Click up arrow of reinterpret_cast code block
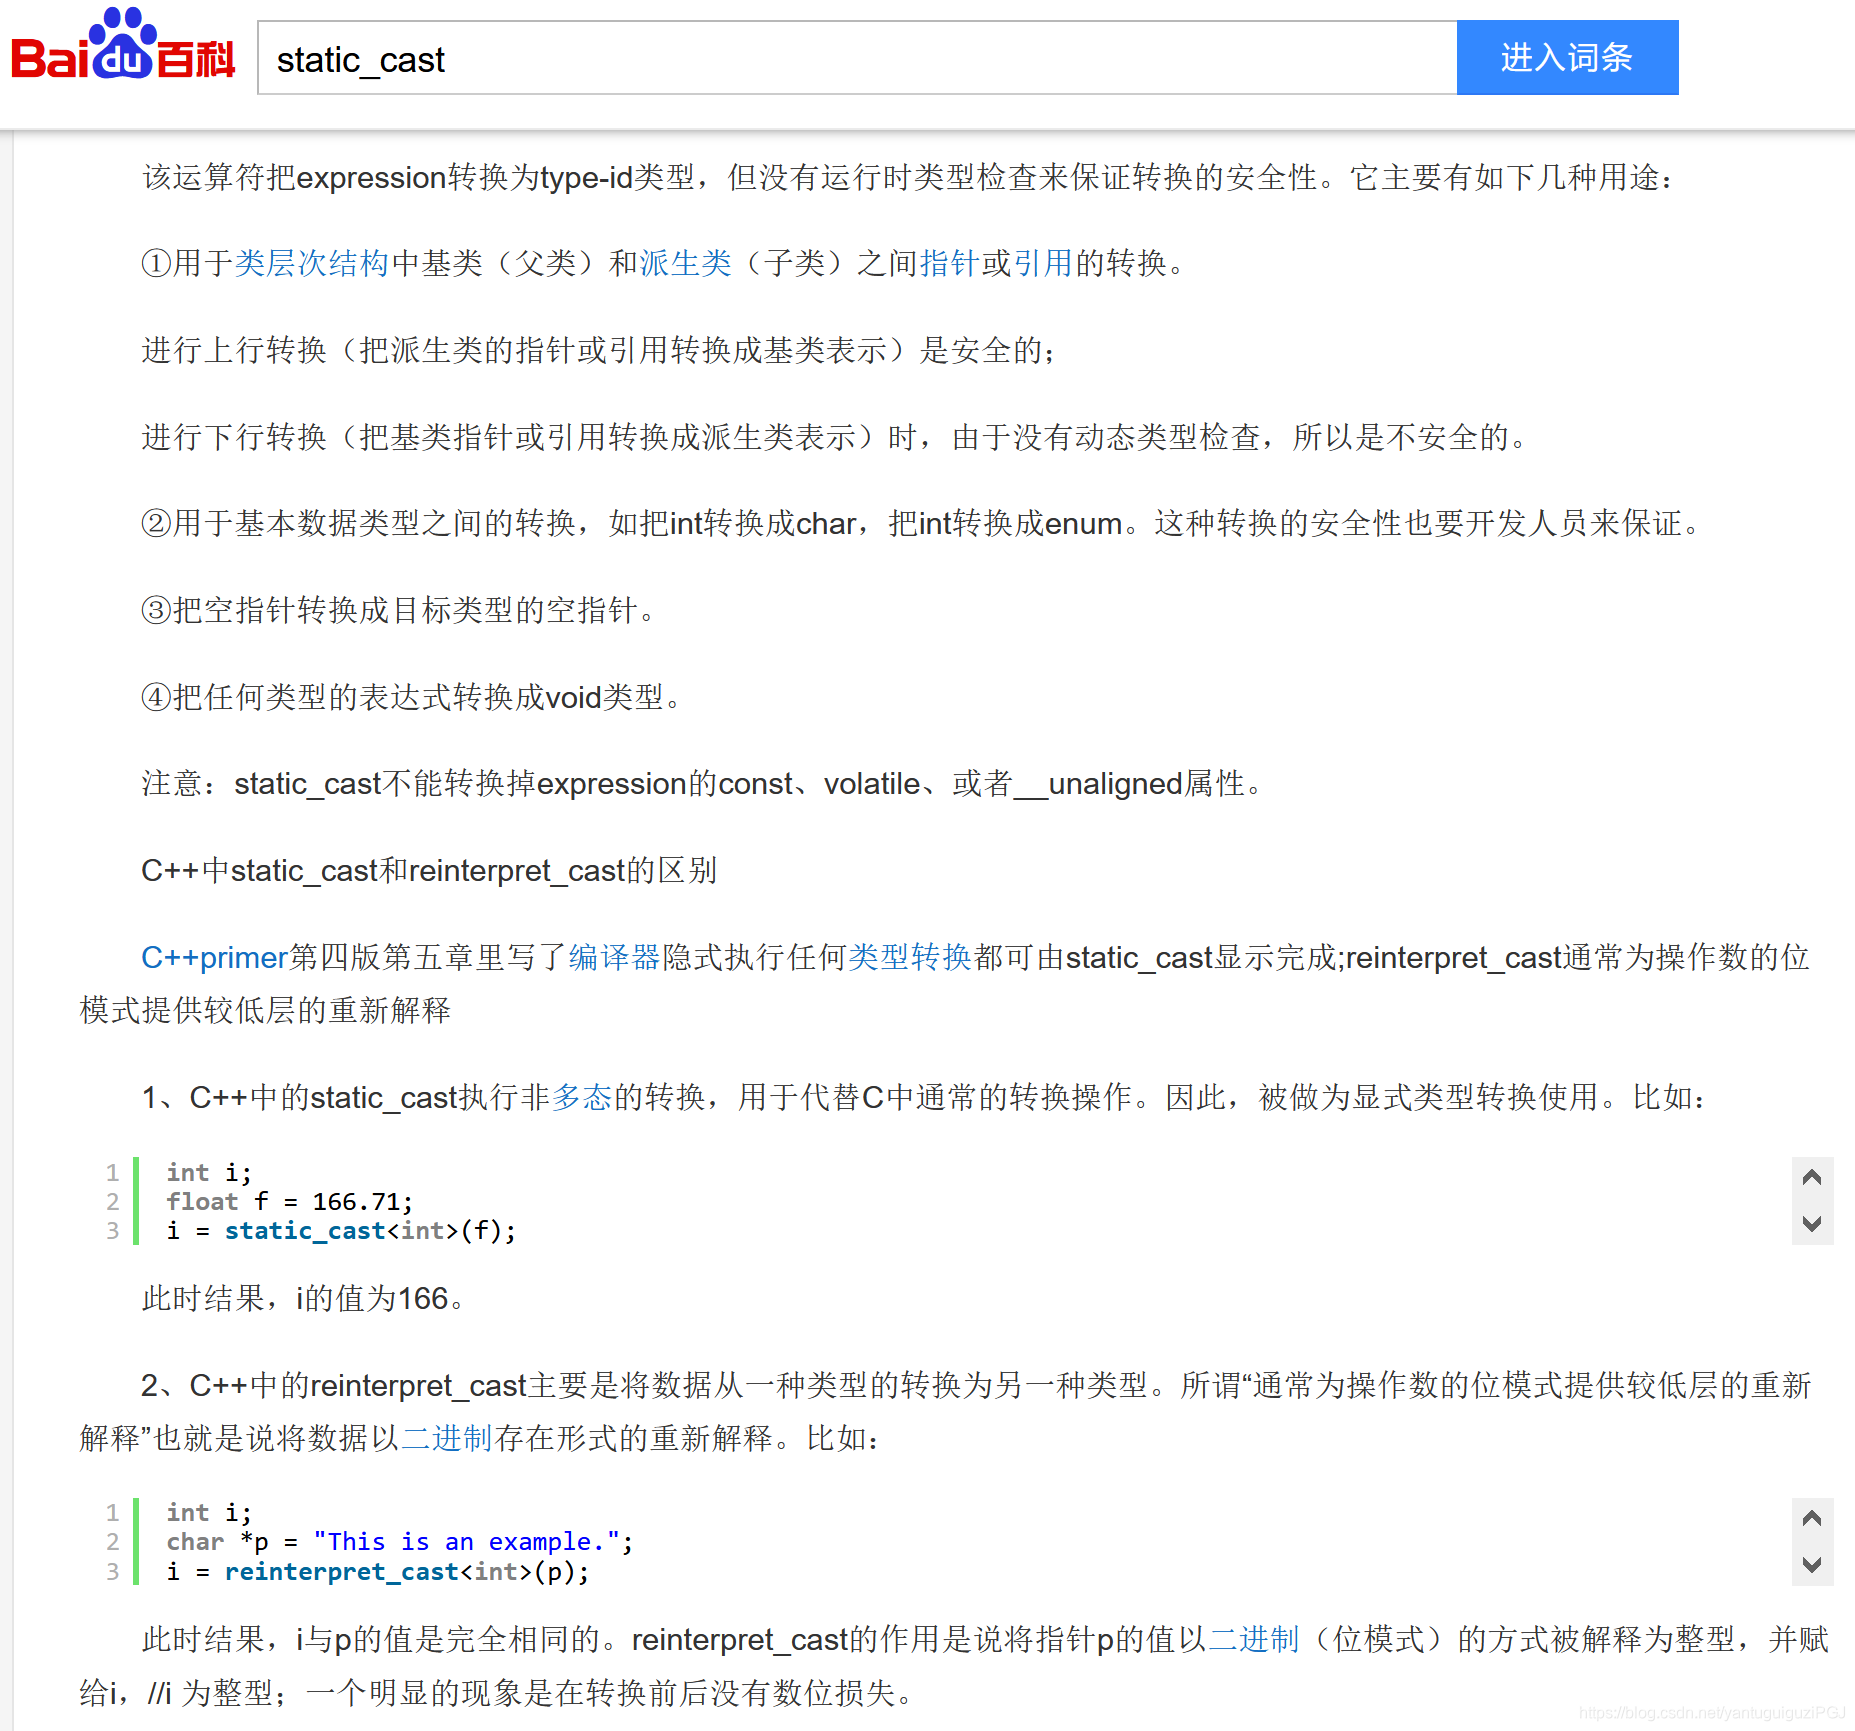The image size is (1855, 1731). pos(1811,1518)
